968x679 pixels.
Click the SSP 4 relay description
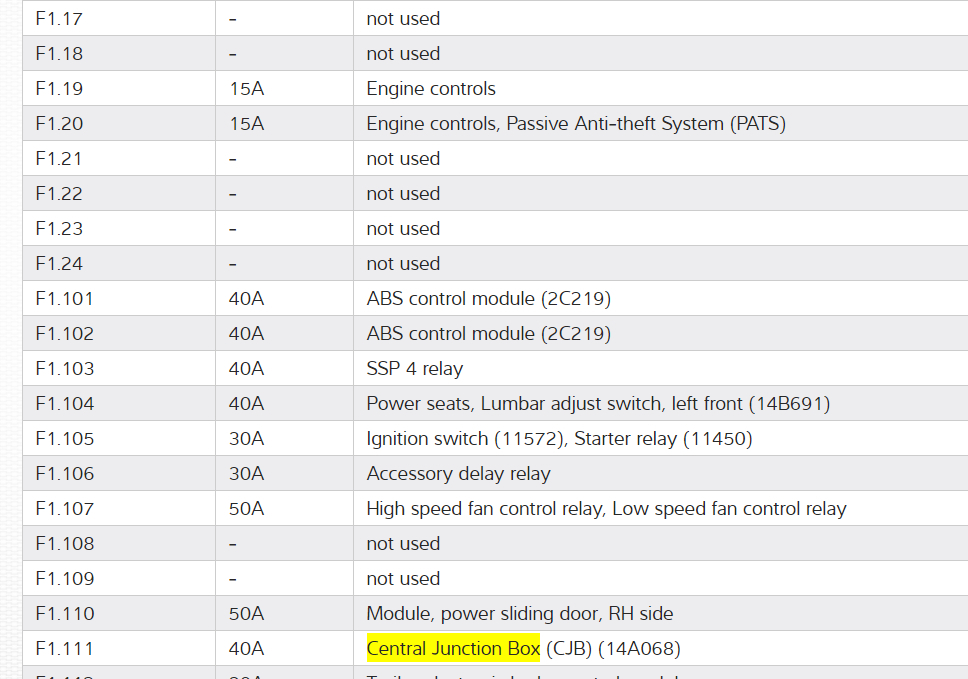pyautogui.click(x=414, y=369)
